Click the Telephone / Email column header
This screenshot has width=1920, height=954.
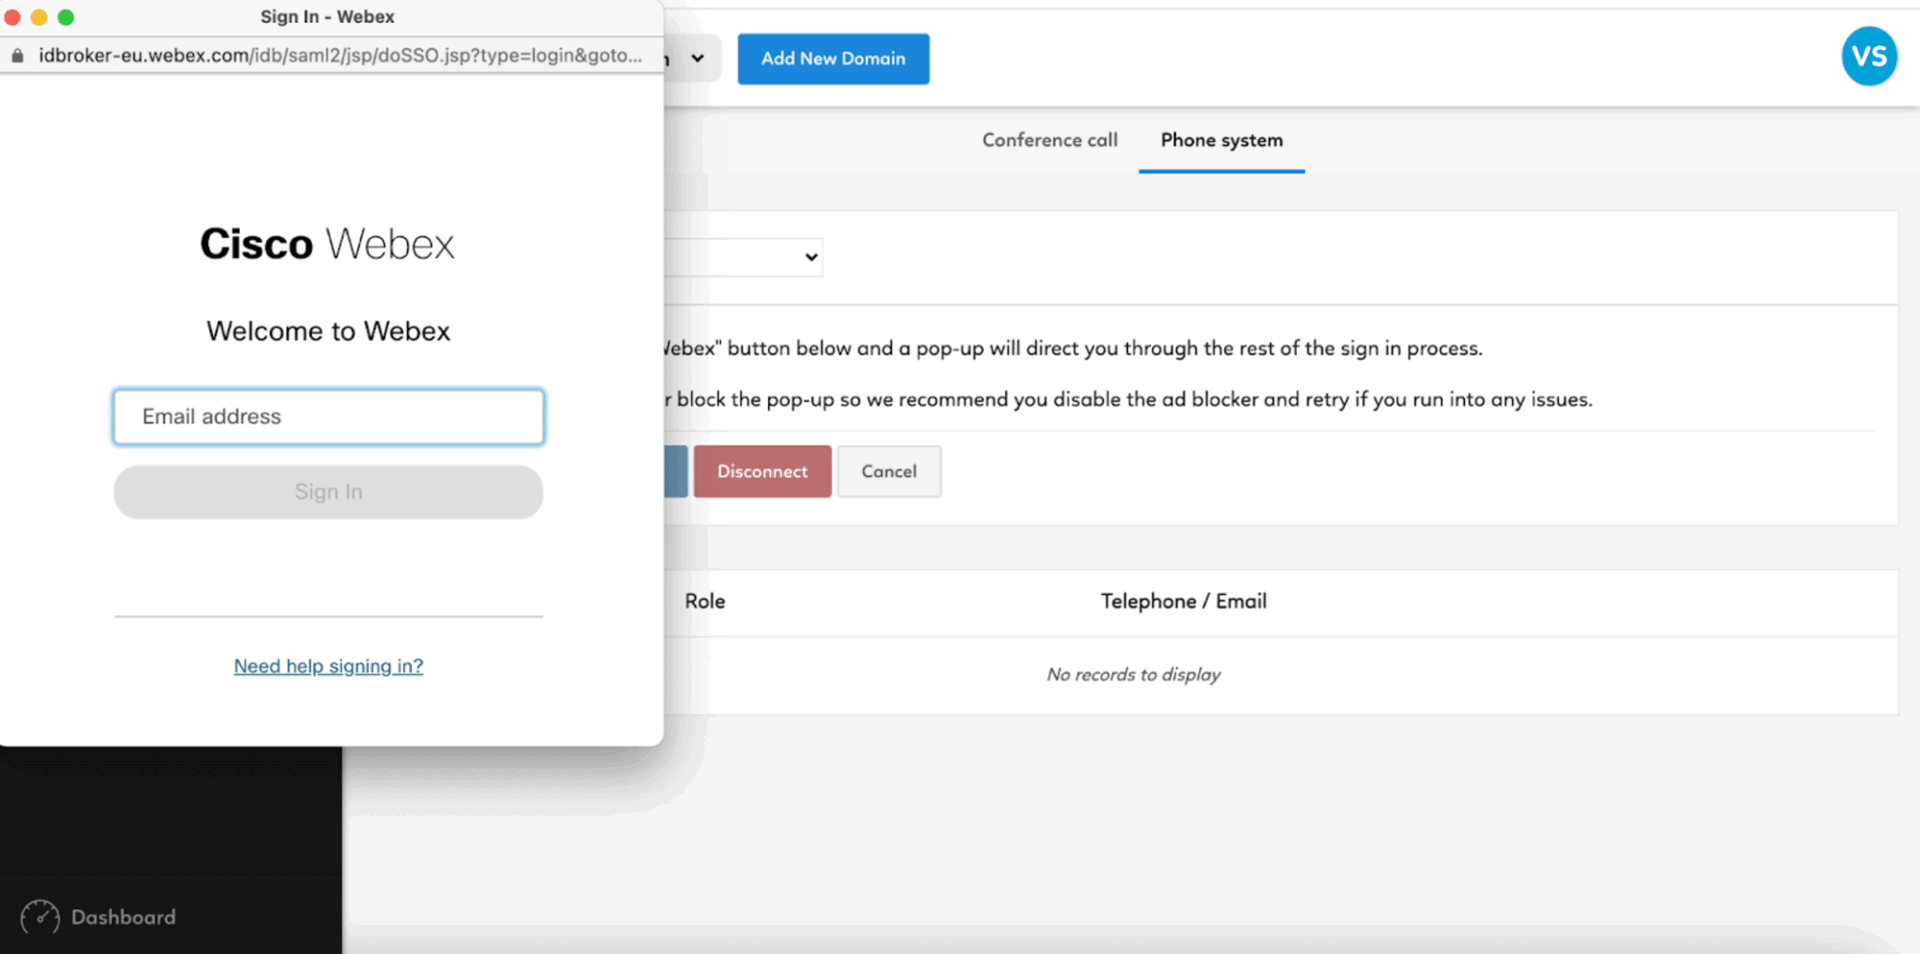coord(1183,601)
